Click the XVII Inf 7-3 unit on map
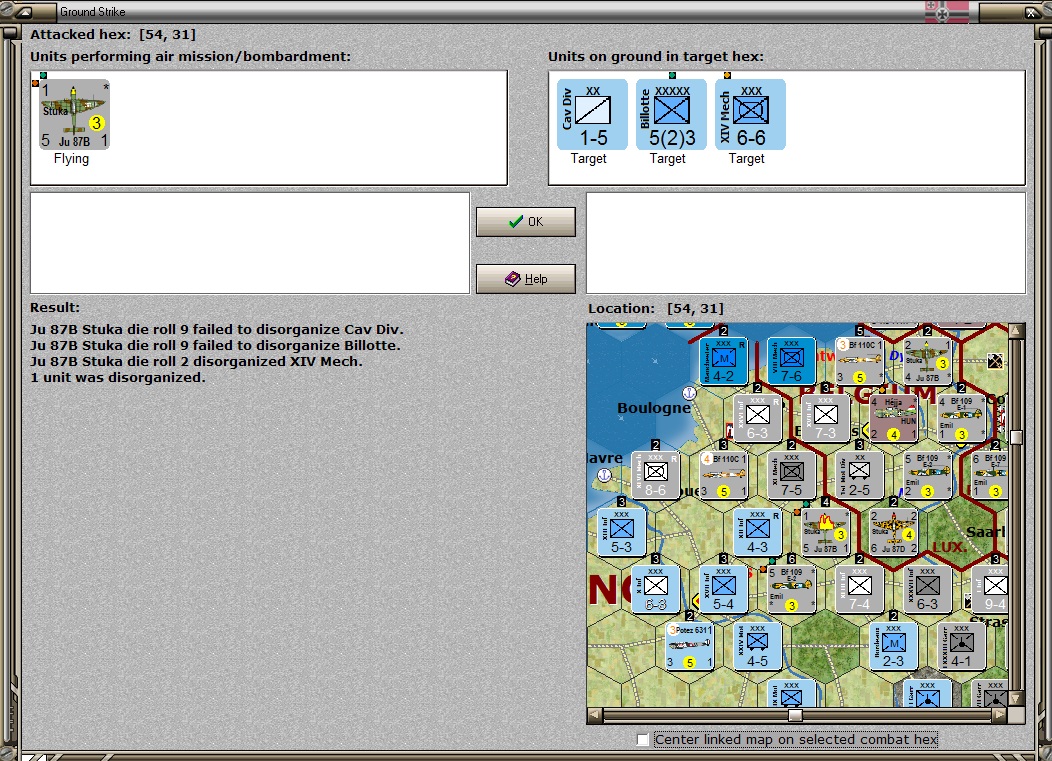 click(x=825, y=418)
